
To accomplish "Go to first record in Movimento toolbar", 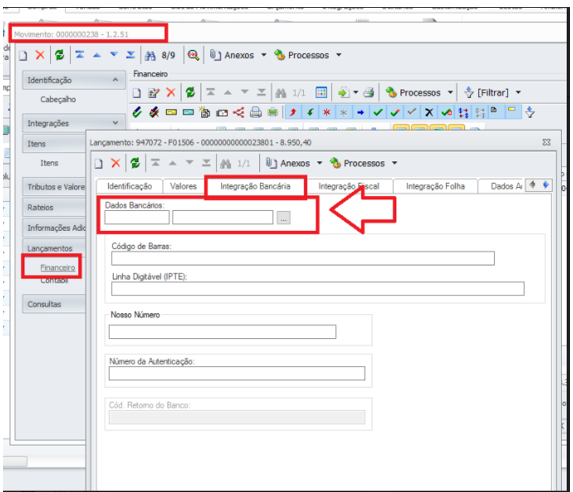I will click(79, 55).
